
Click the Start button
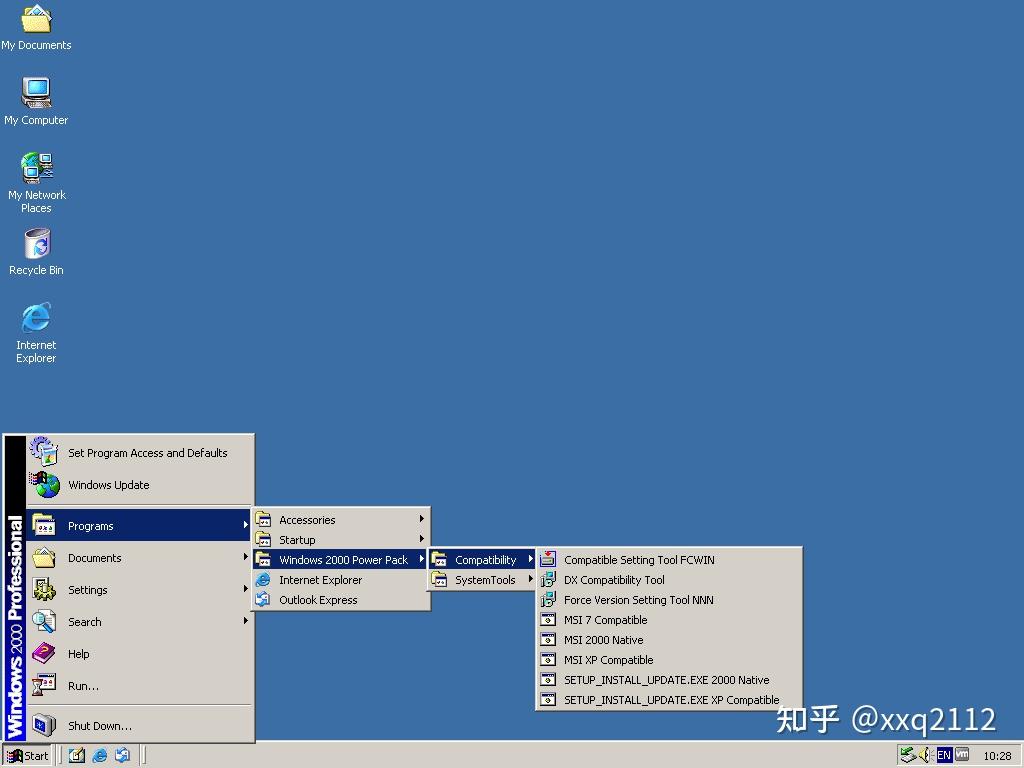tap(27, 756)
